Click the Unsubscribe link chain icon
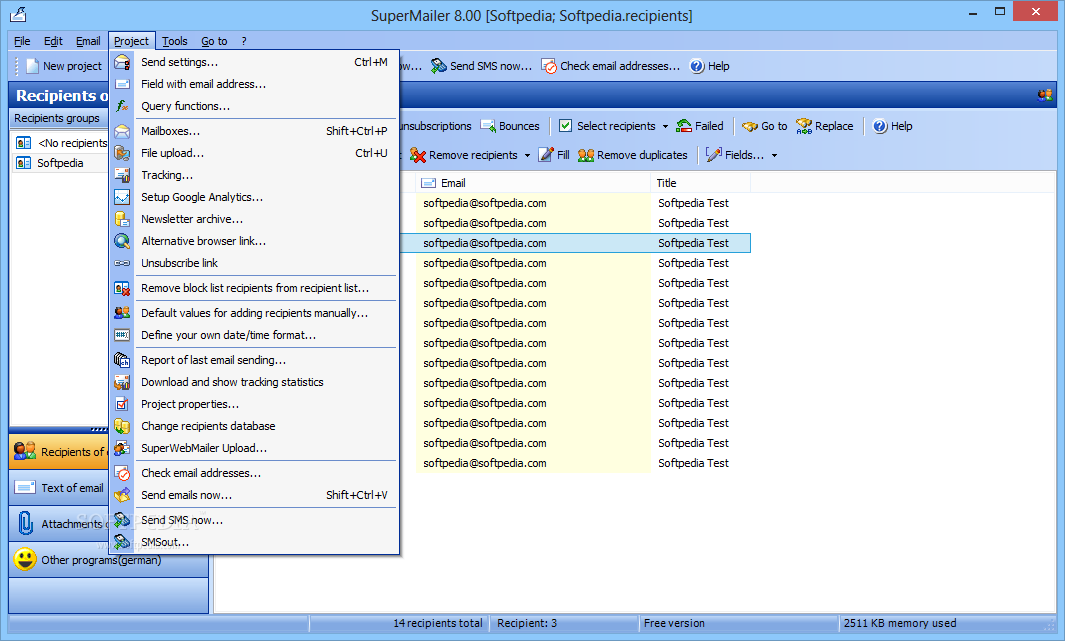This screenshot has width=1065, height=641. 122,263
